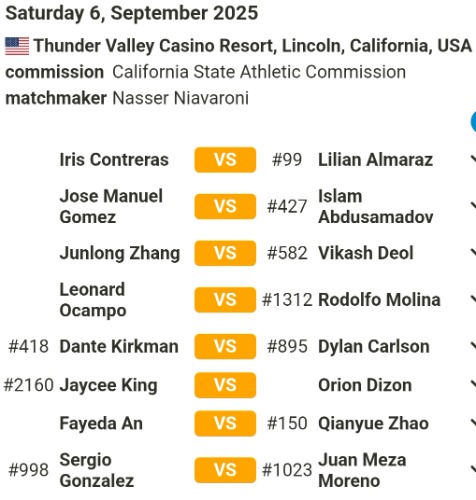The image size is (476, 500).
Task: Click the blue circle icon at right edge
Action: [x=473, y=122]
